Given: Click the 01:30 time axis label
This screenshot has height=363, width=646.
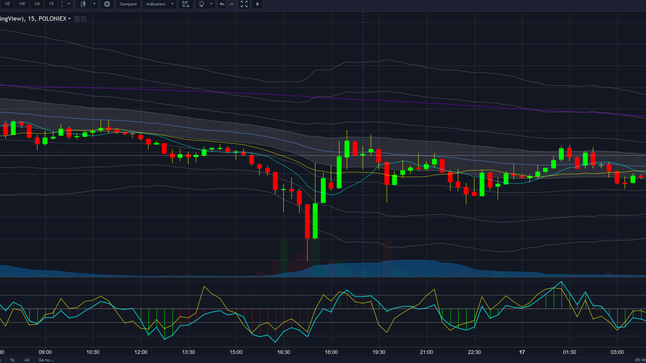Looking at the screenshot, I should [x=569, y=352].
